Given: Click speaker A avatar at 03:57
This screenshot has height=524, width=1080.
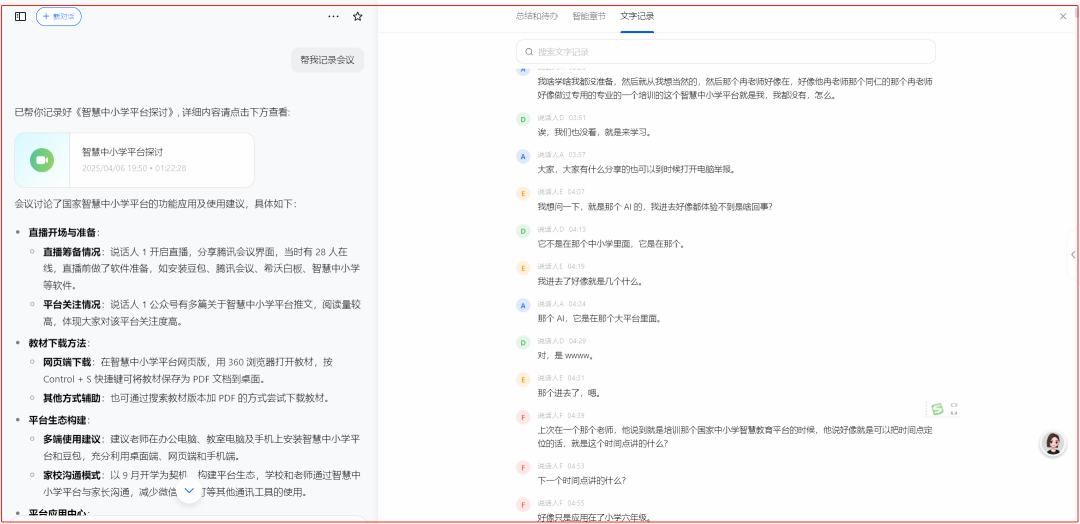Looking at the screenshot, I should point(523,156).
